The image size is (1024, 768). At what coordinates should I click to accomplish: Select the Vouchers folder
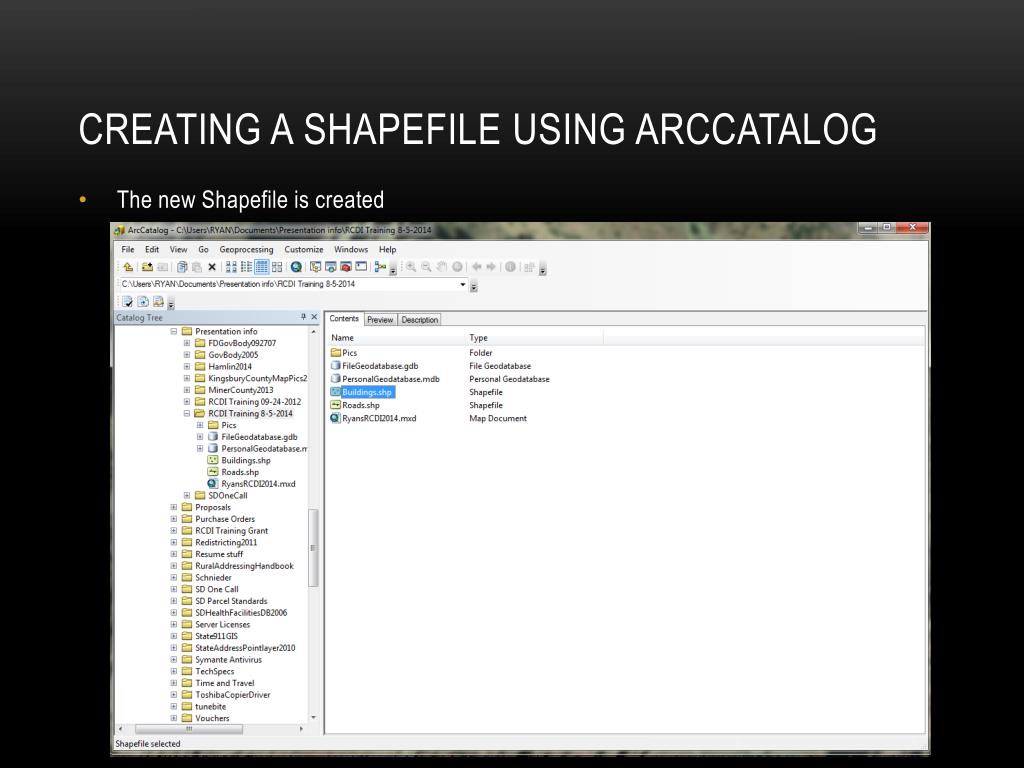point(212,718)
